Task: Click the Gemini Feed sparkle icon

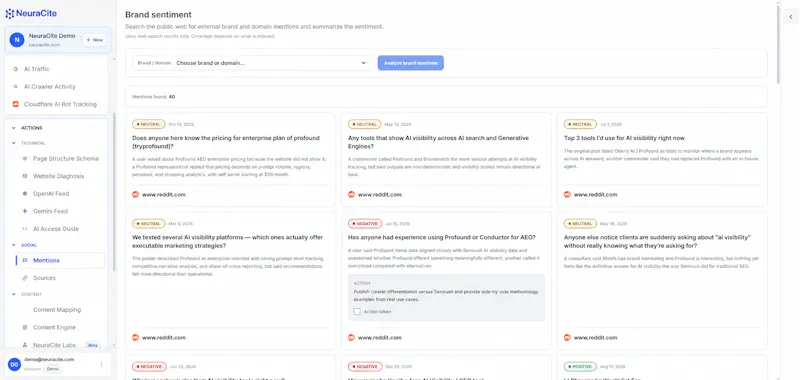Action: point(25,211)
